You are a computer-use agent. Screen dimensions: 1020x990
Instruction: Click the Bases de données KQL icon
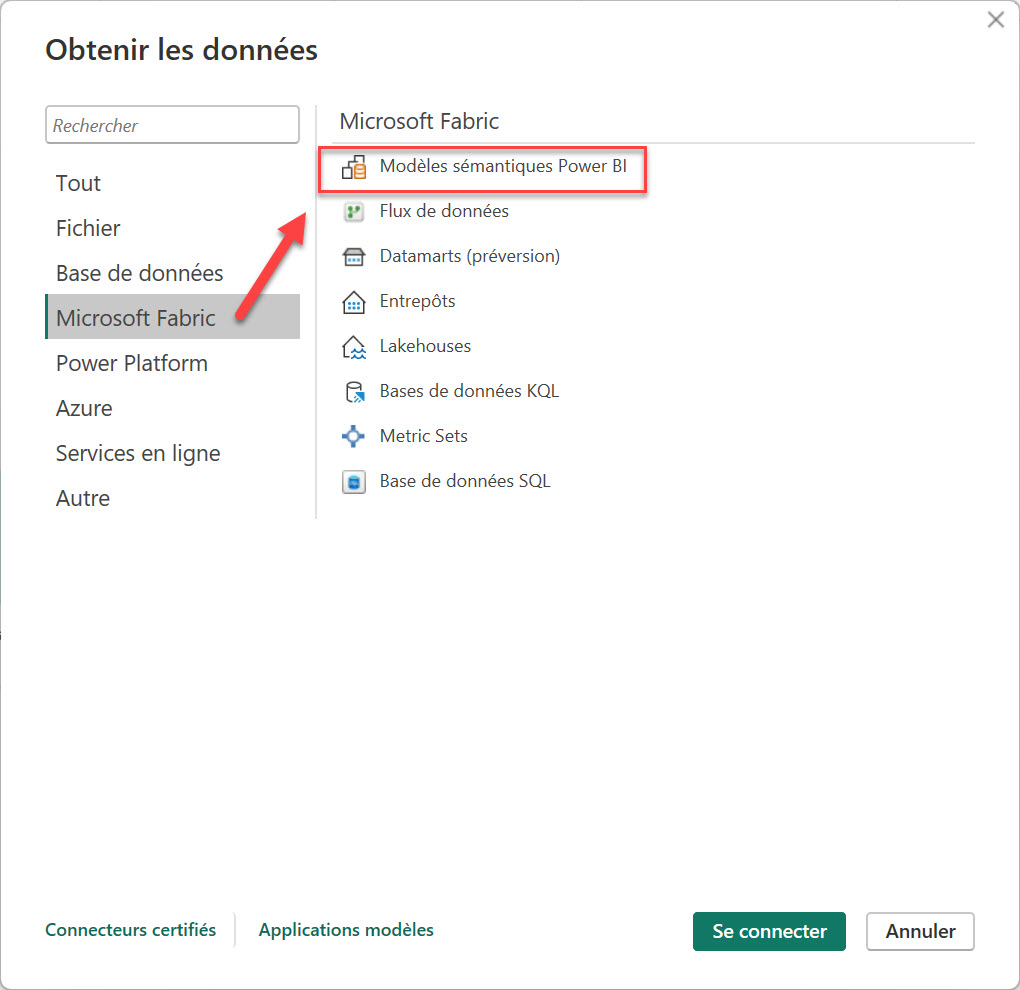pyautogui.click(x=354, y=392)
